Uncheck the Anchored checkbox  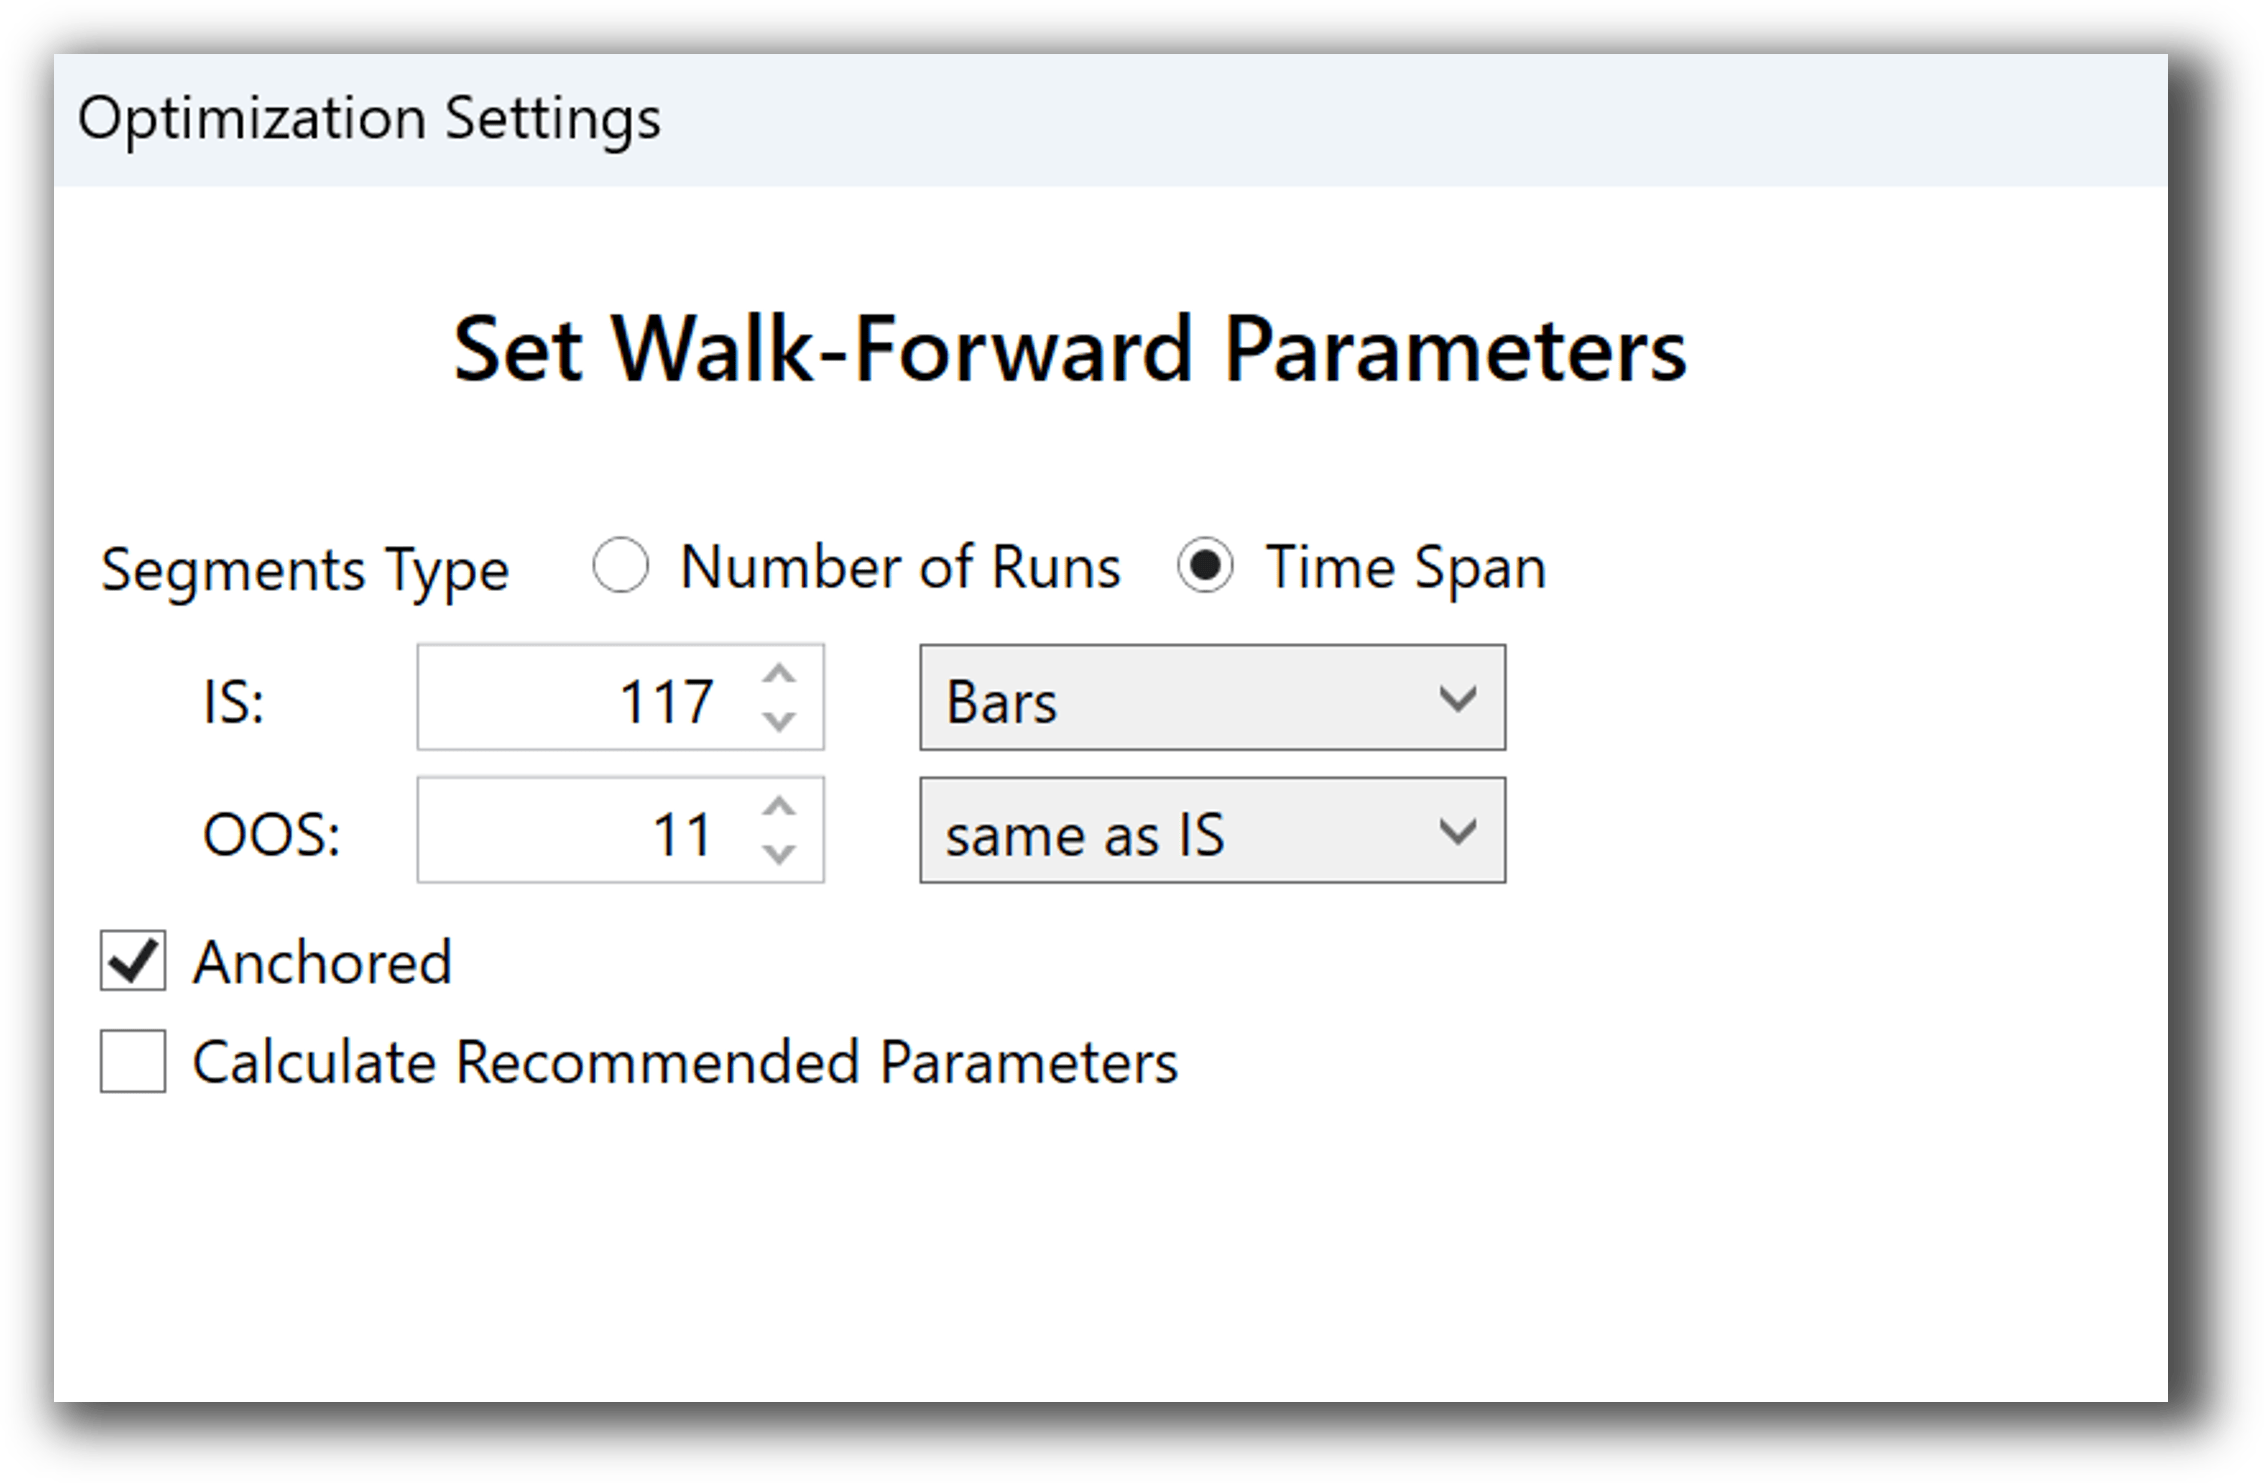click(133, 962)
